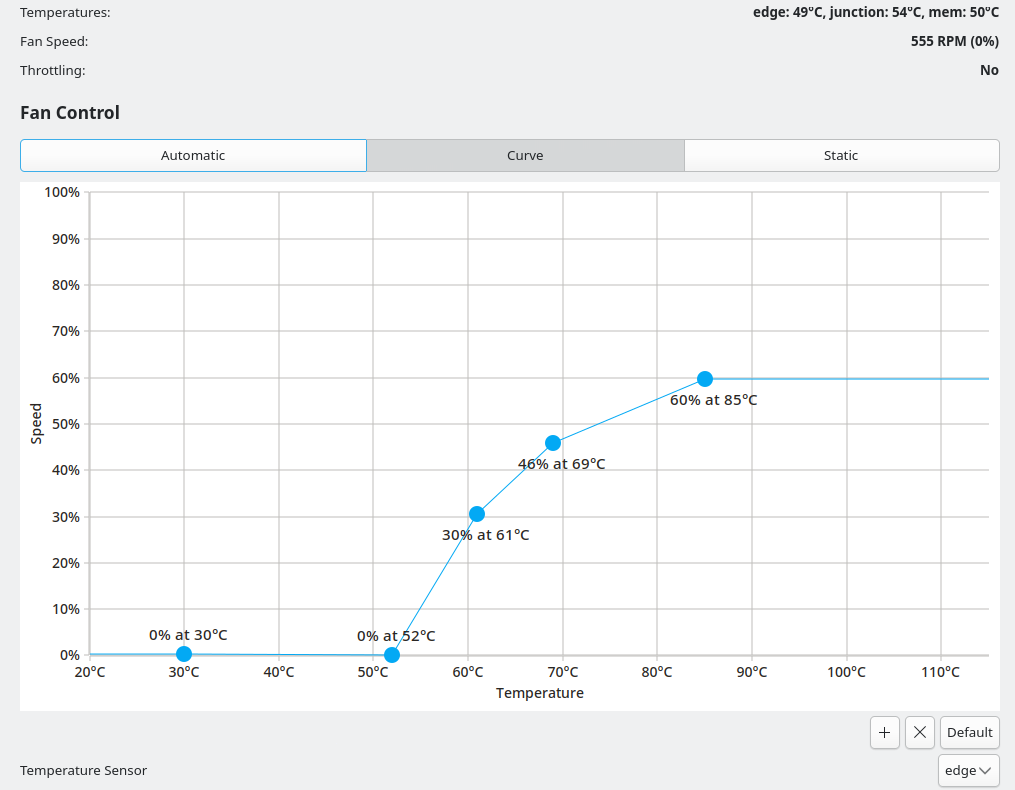Click the edge/junction/mem temperature readings
The height and width of the screenshot is (790, 1015).
click(876, 12)
